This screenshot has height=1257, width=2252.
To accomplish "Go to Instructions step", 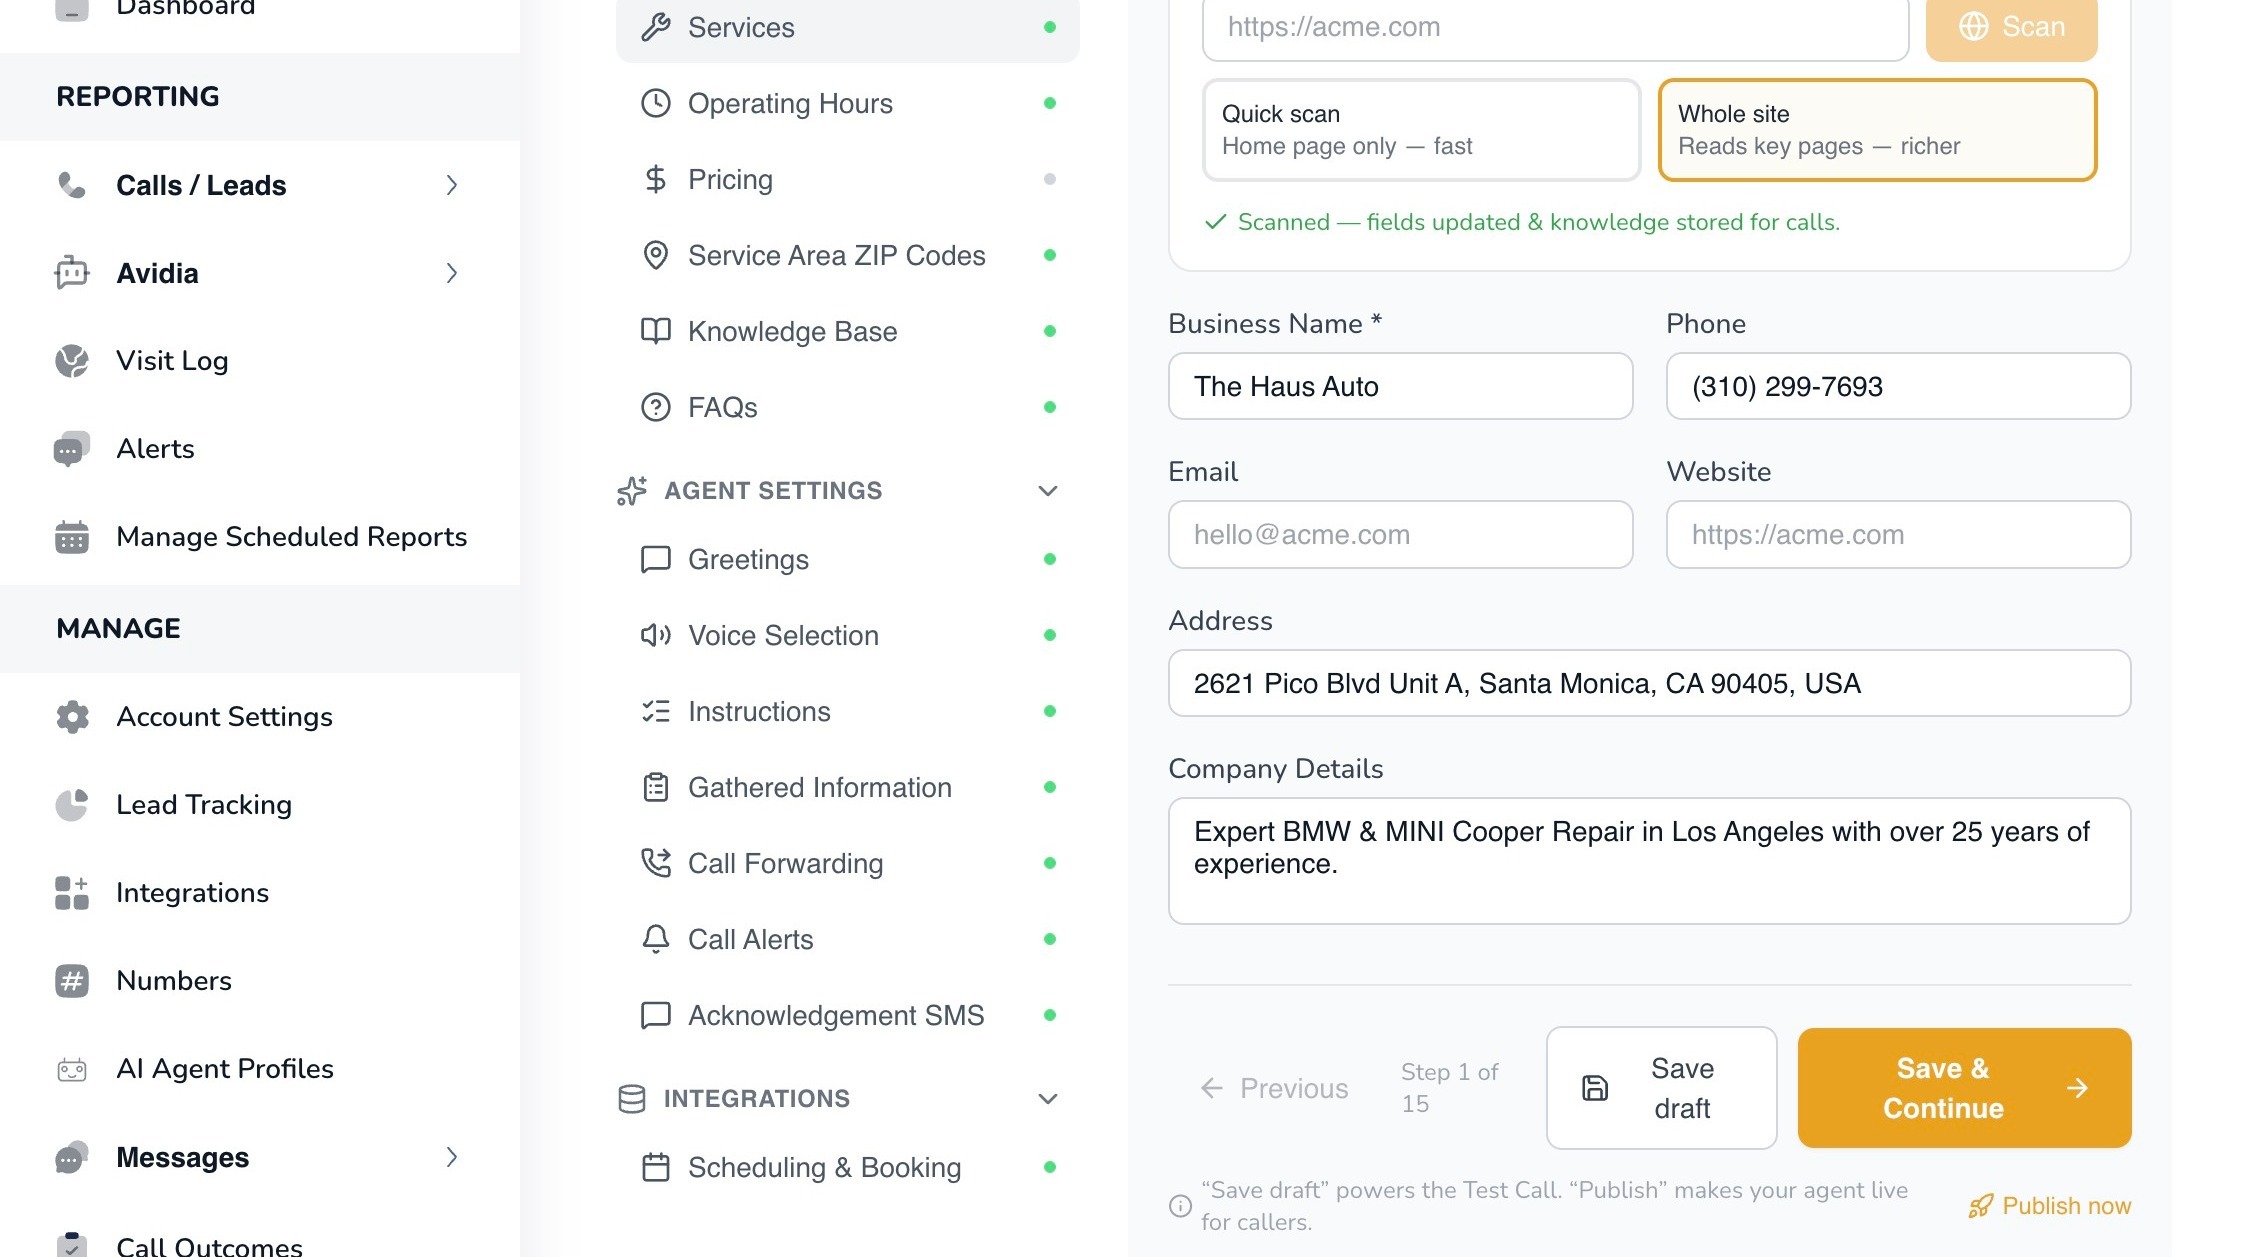I will click(848, 711).
